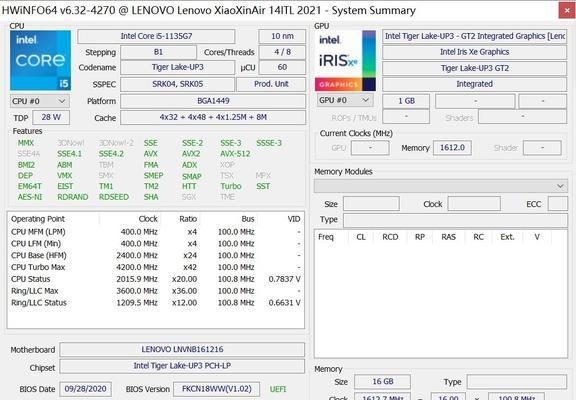
Task: Click the ECC field
Action: 558,203
